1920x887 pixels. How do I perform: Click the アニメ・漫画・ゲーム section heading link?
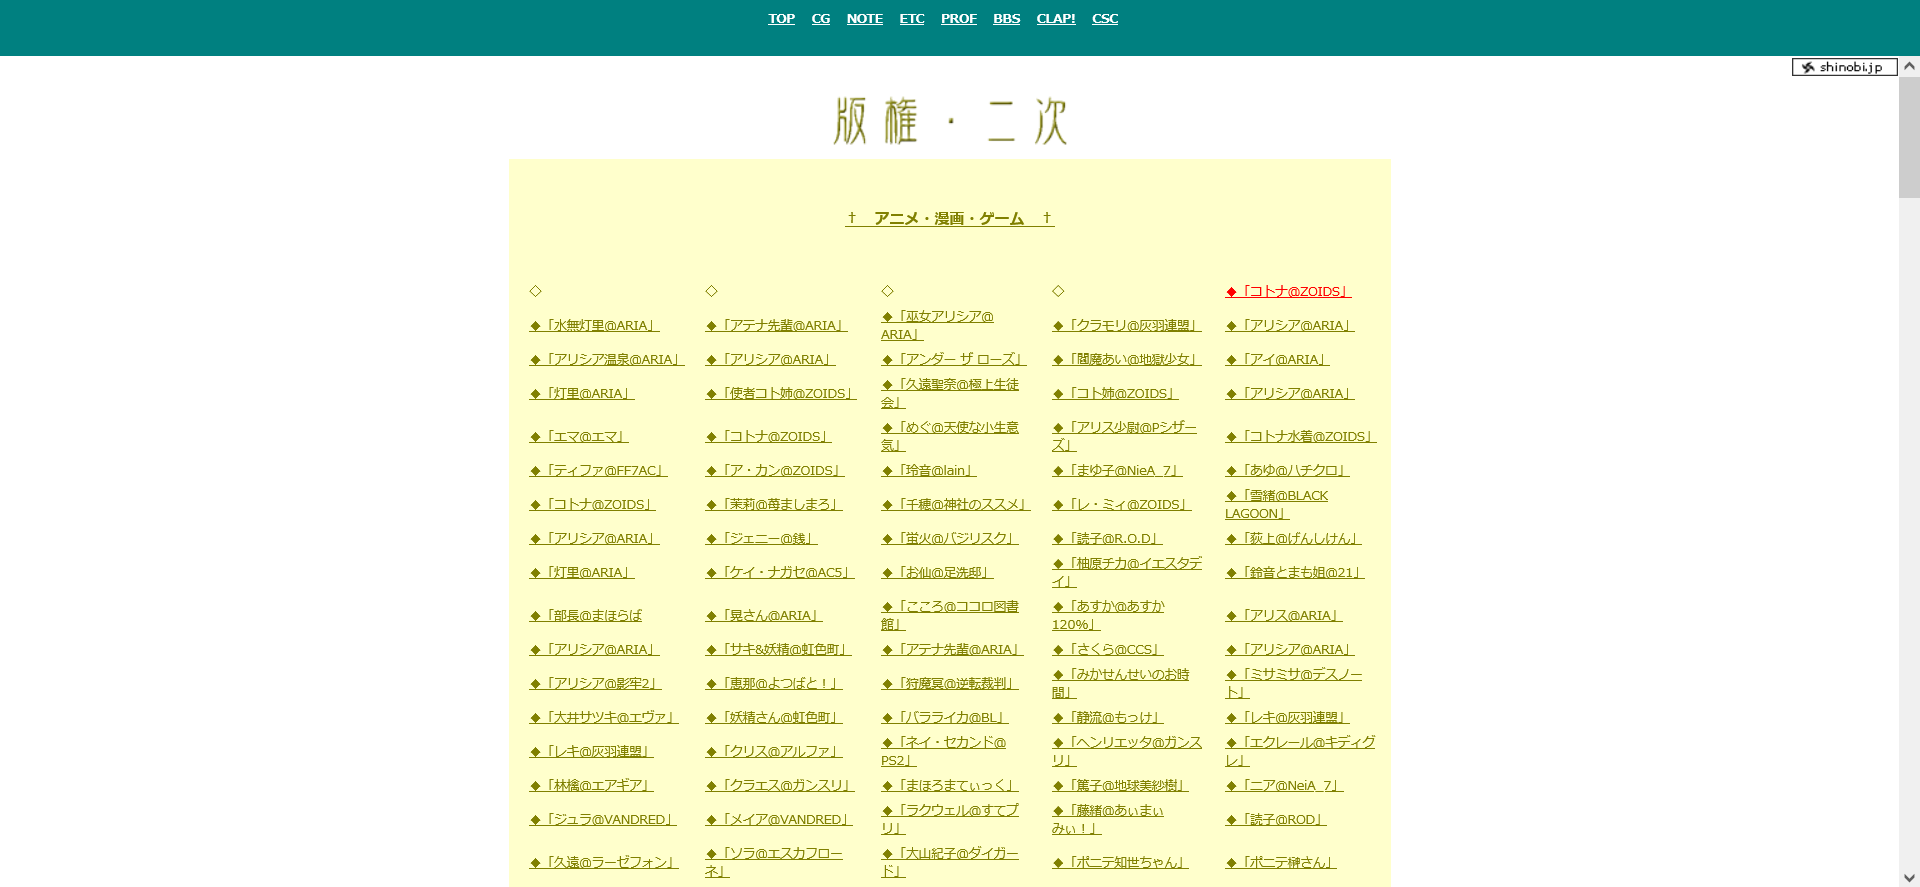point(949,219)
